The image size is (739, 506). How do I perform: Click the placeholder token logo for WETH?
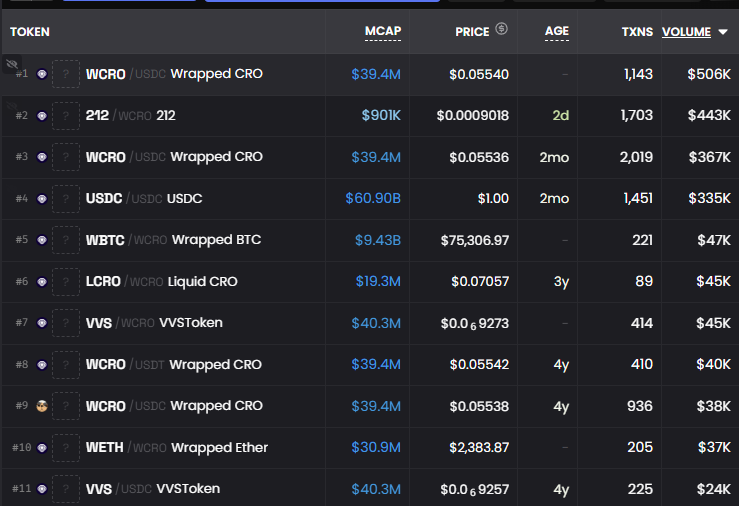pos(66,448)
